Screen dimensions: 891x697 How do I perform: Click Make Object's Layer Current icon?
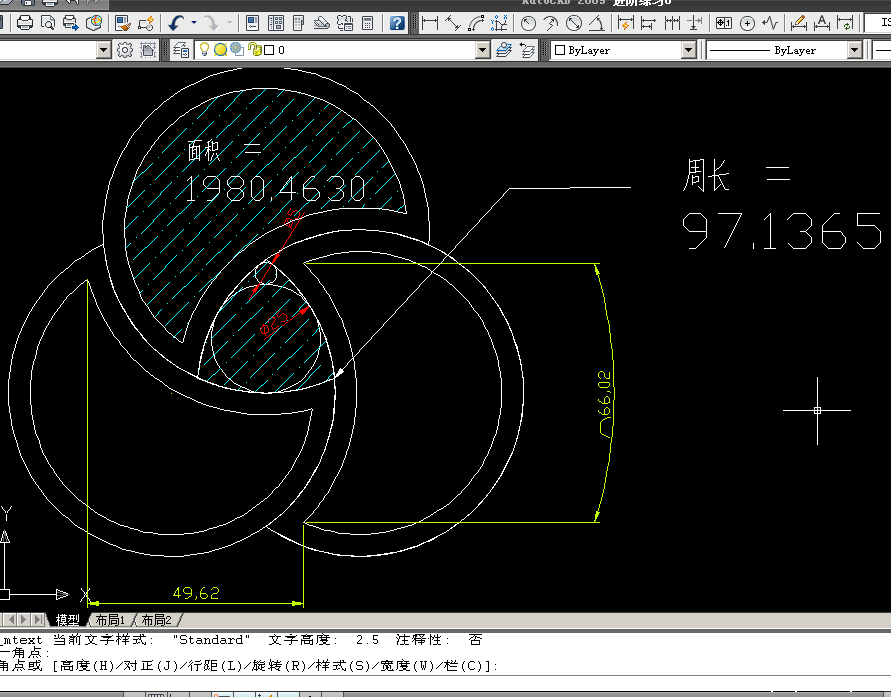[x=503, y=50]
